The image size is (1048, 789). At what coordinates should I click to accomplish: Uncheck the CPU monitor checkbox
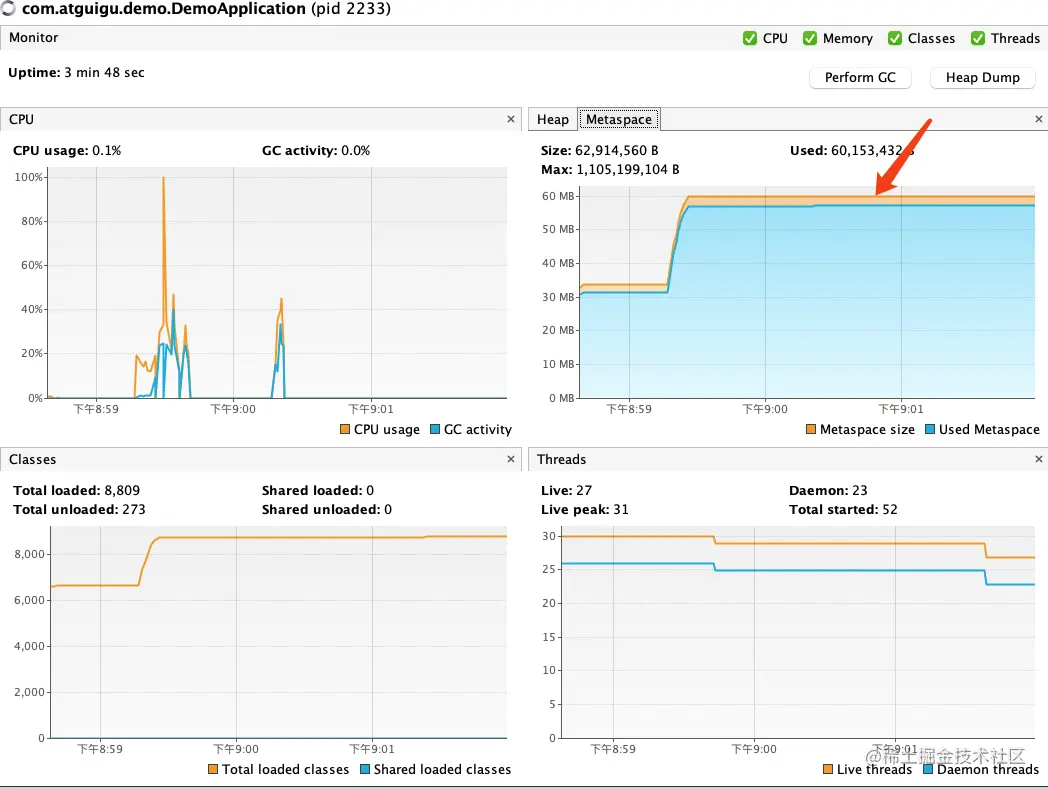(750, 38)
